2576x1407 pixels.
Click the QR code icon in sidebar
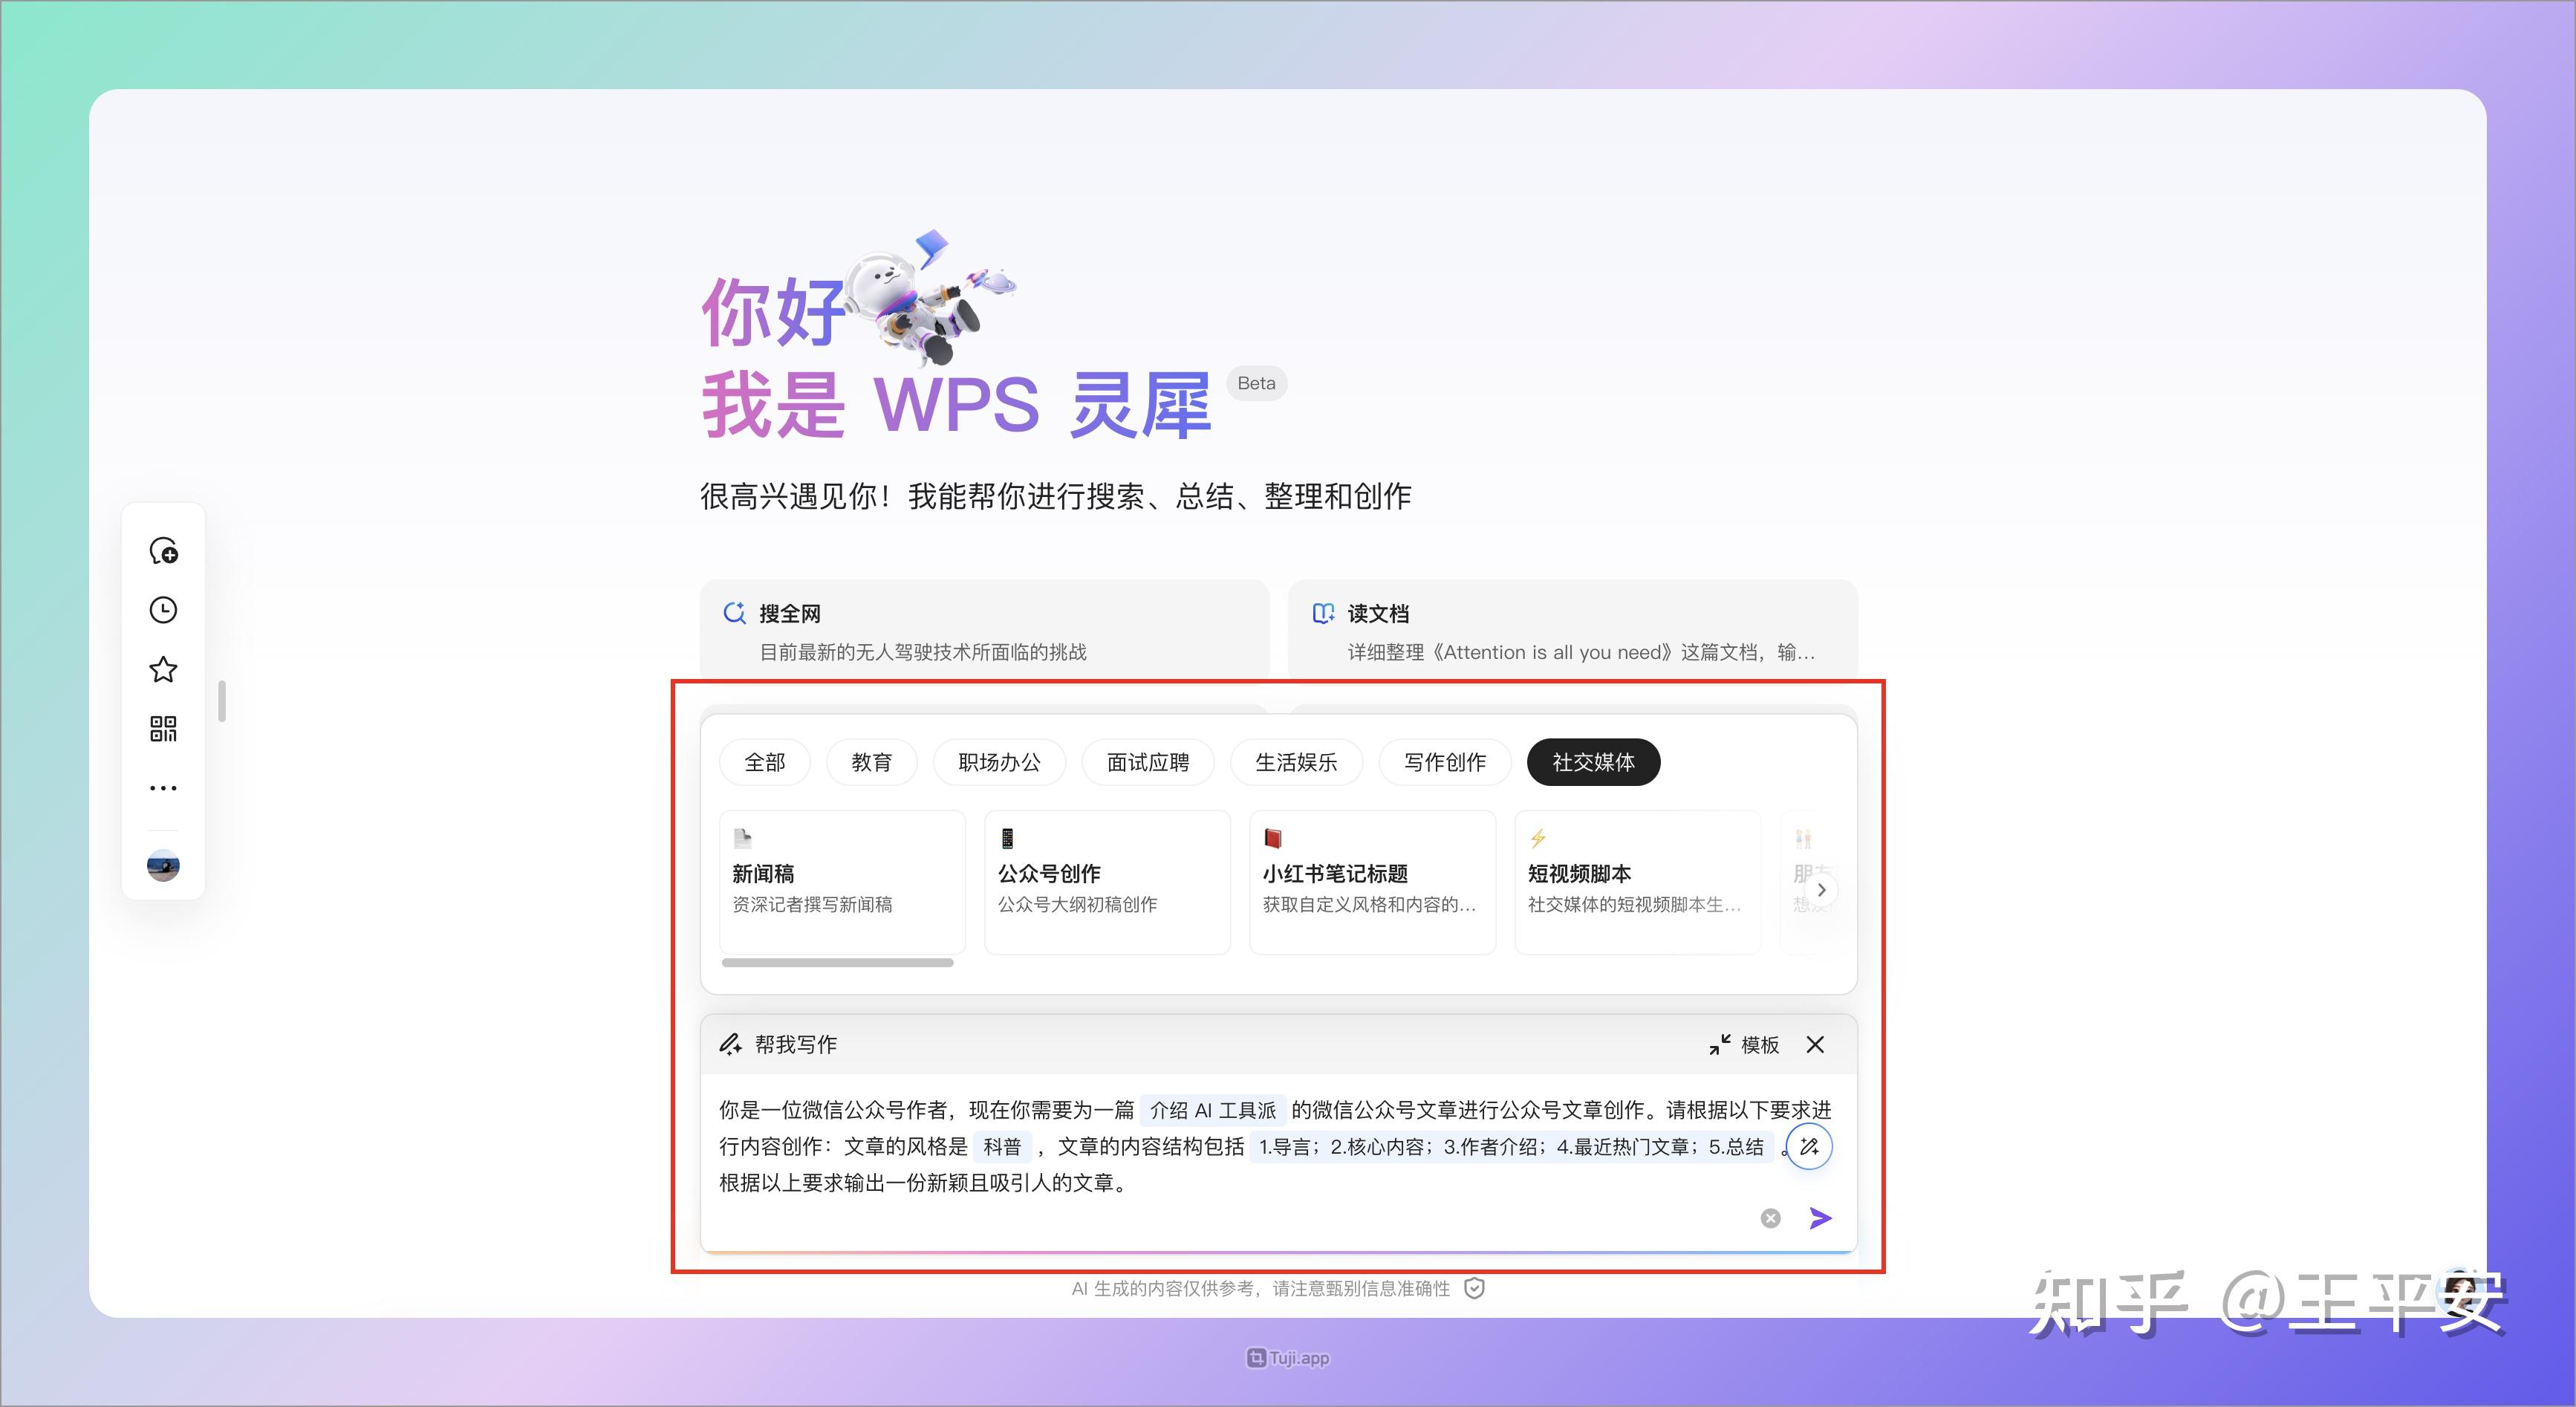coord(163,729)
